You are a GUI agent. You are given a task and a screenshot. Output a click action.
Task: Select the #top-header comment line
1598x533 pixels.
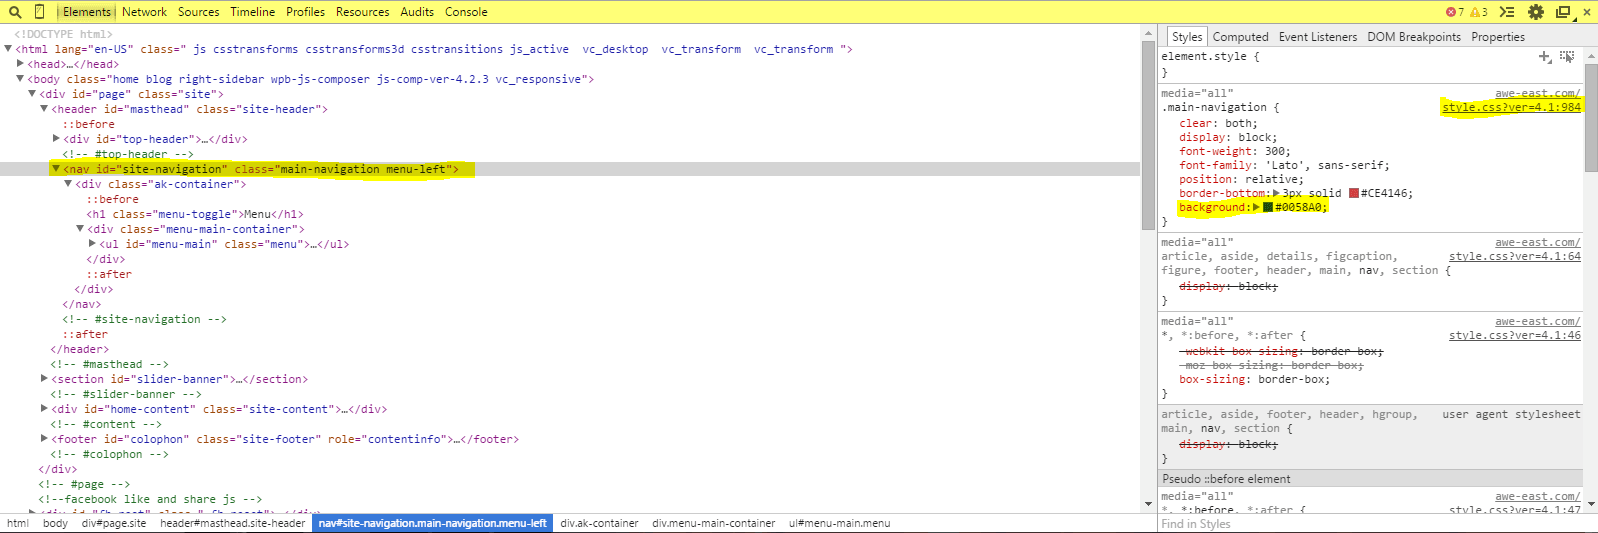(128, 154)
